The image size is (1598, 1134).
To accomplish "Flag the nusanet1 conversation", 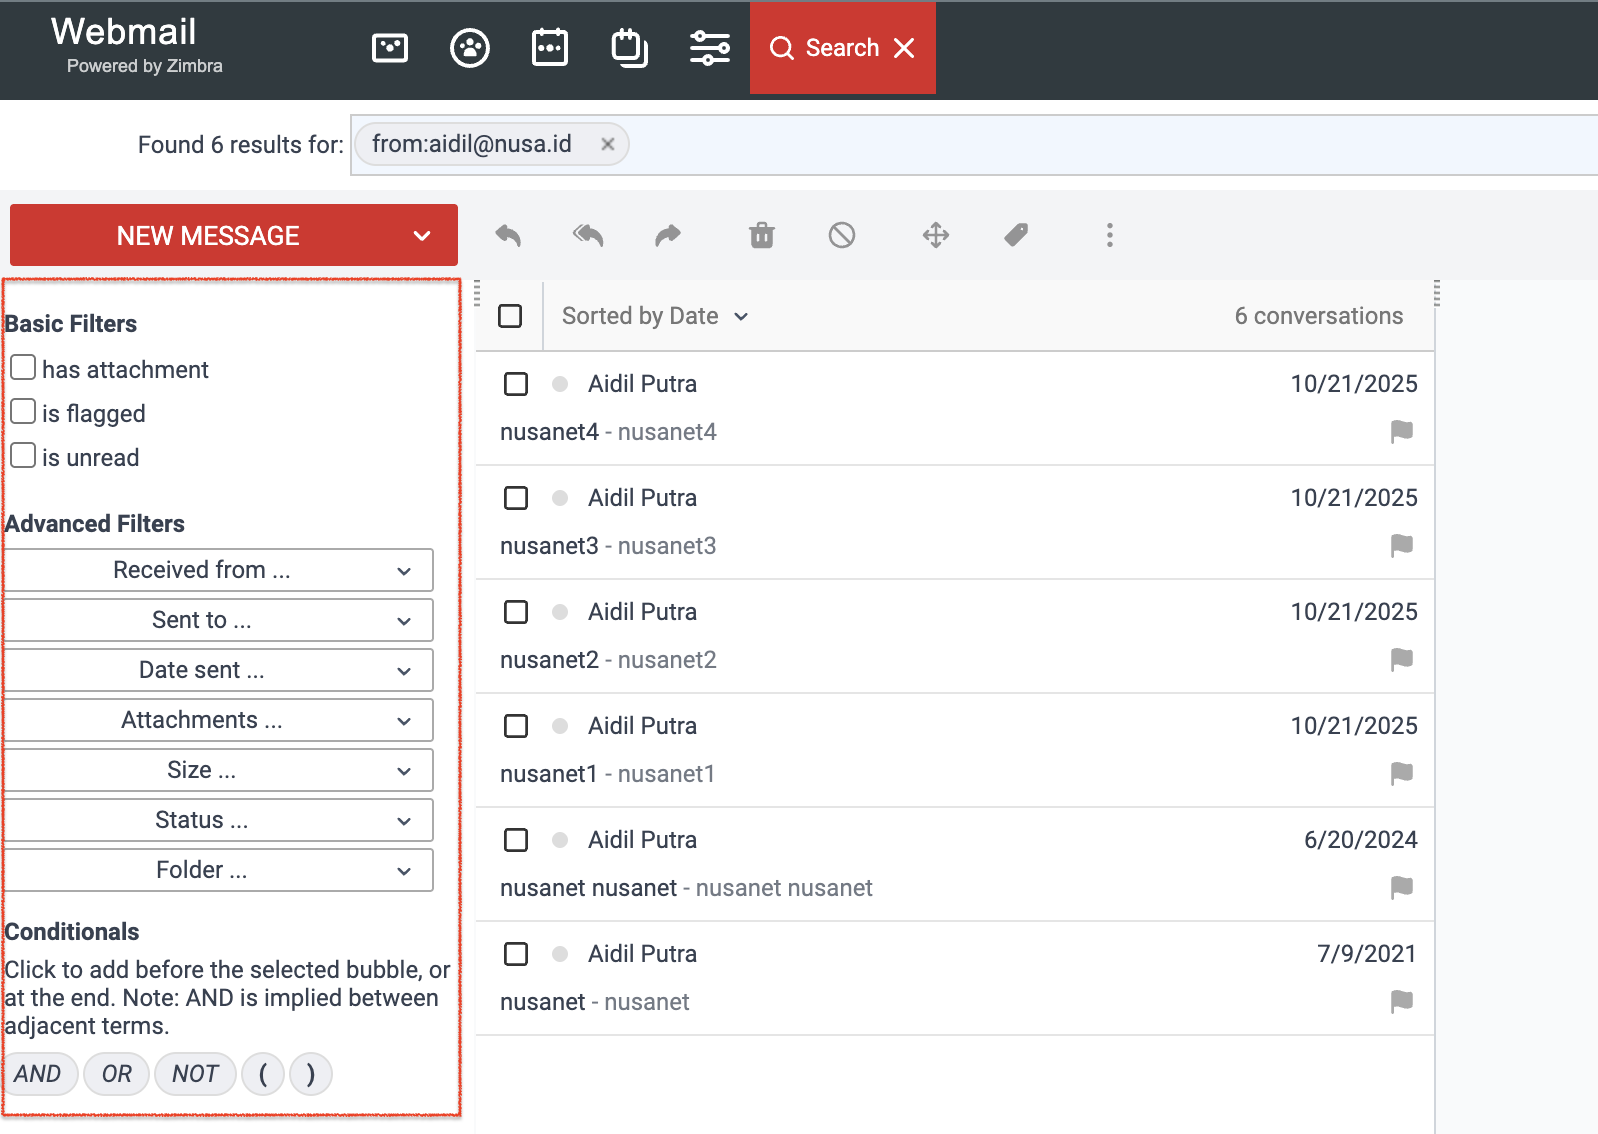I will tap(1402, 773).
